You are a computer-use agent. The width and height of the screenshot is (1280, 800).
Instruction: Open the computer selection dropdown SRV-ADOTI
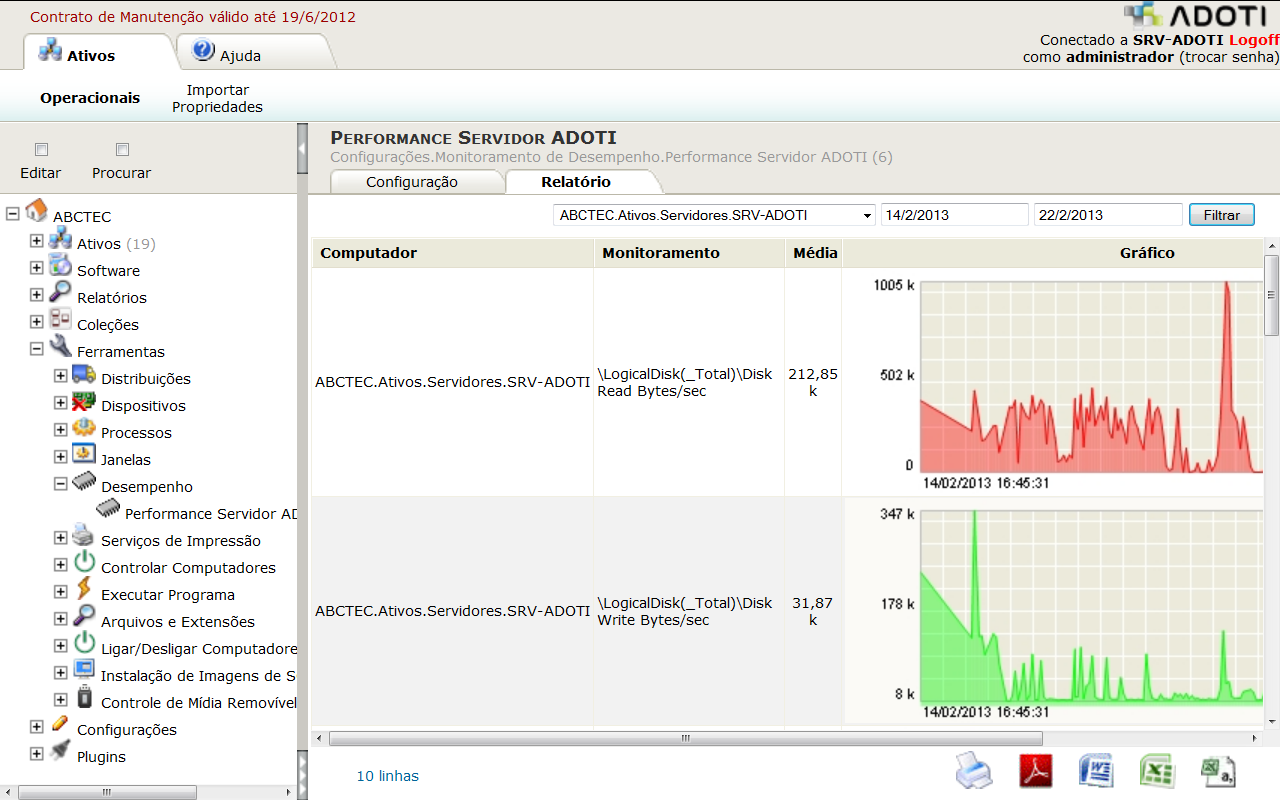[x=714, y=215]
